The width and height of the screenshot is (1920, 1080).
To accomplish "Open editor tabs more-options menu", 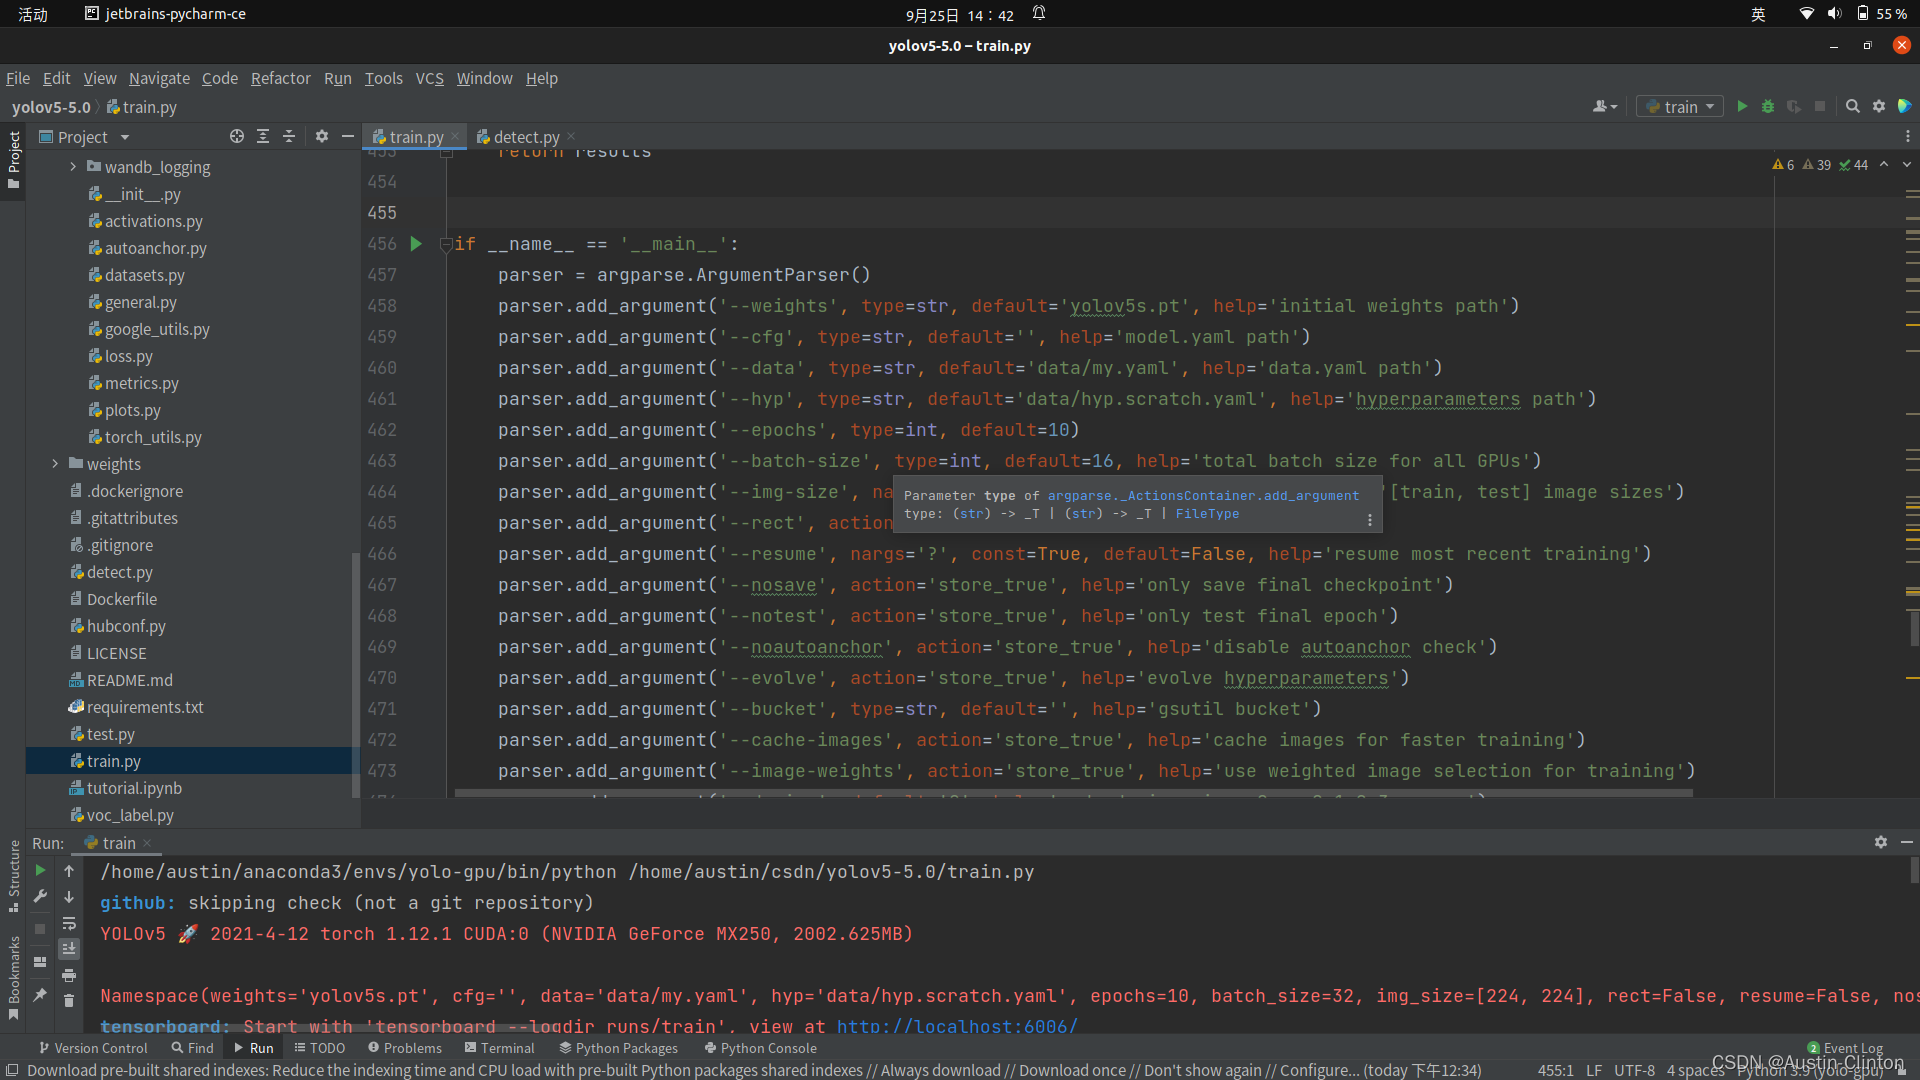I will point(1907,137).
